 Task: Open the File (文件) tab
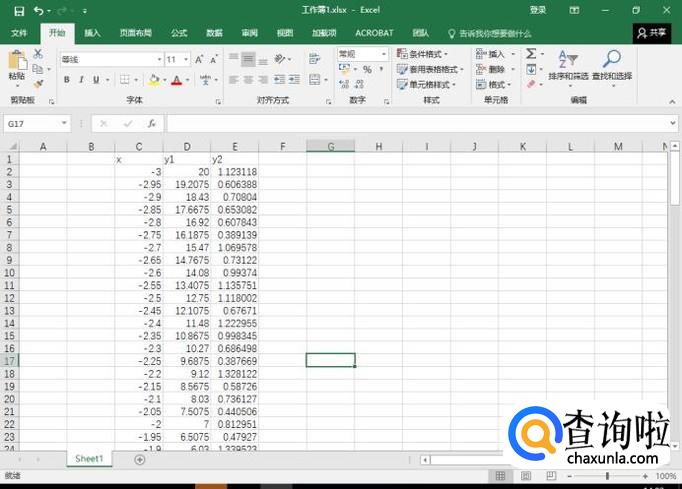pyautogui.click(x=19, y=33)
